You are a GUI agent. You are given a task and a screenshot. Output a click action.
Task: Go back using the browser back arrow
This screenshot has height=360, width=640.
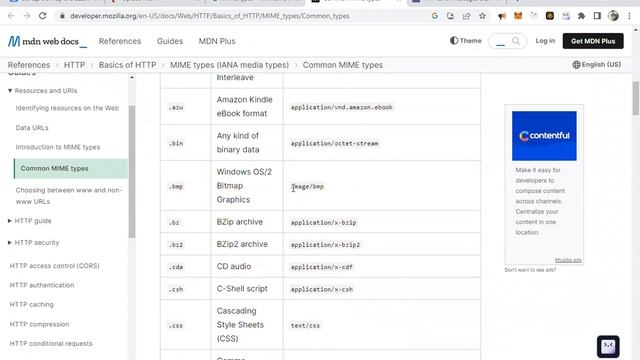pos(11,16)
